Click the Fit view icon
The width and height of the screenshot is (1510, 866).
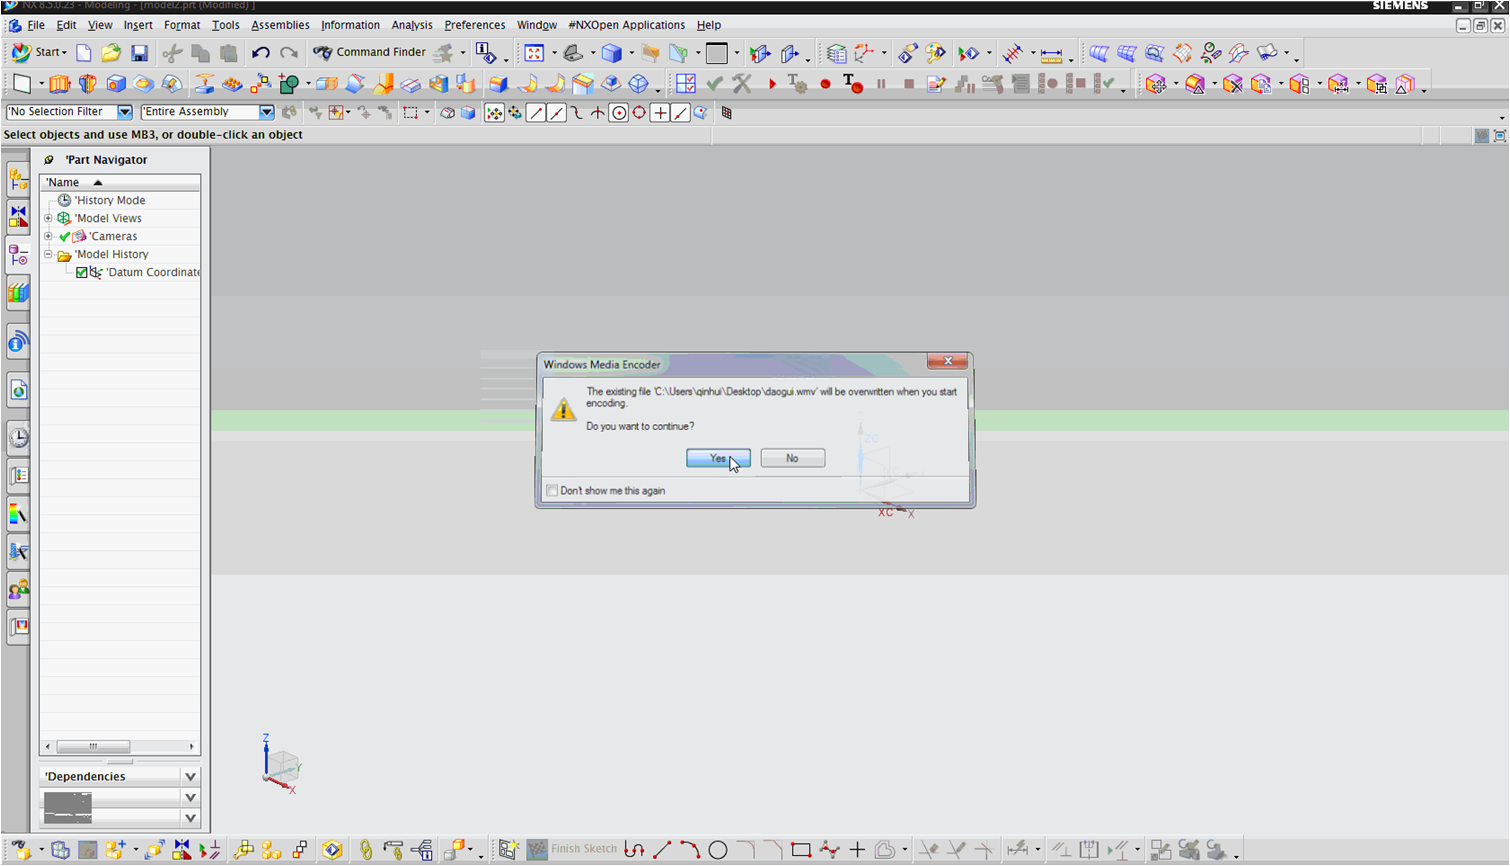point(534,53)
